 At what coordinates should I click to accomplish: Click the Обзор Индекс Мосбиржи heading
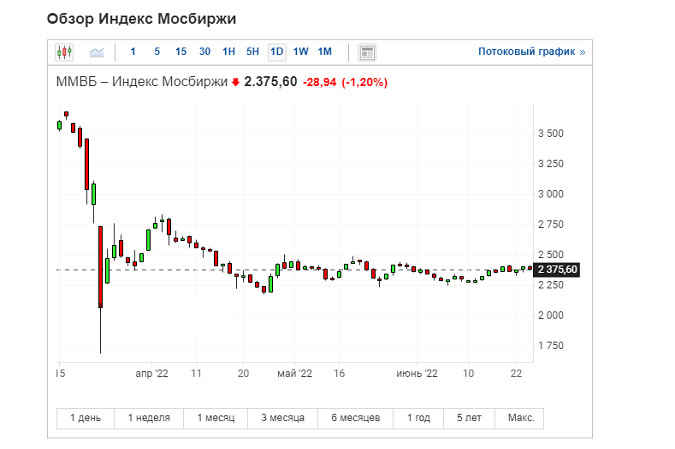[x=142, y=19]
